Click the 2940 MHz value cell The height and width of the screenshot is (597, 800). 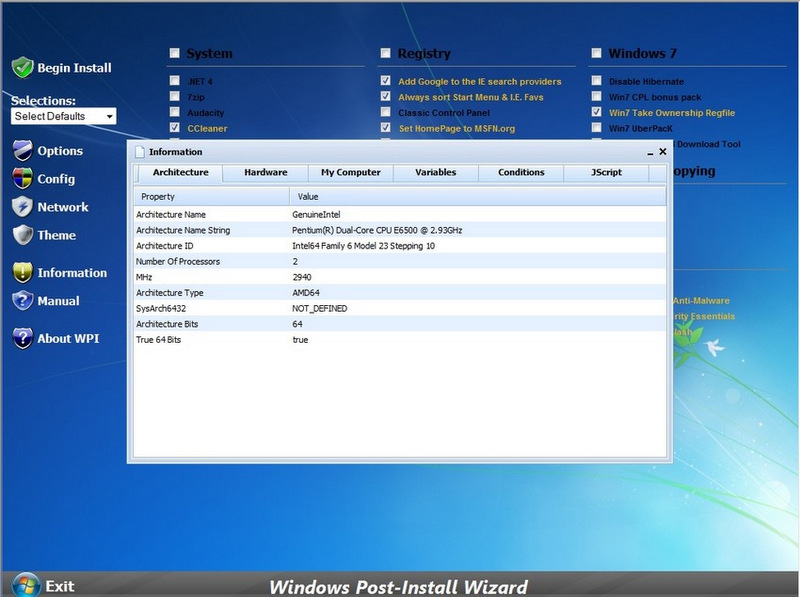click(302, 277)
